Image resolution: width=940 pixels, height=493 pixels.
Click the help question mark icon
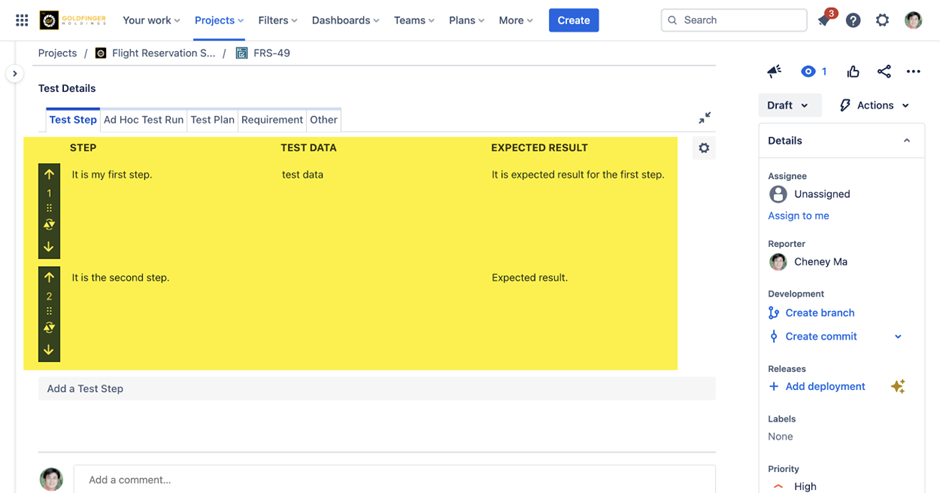(853, 20)
